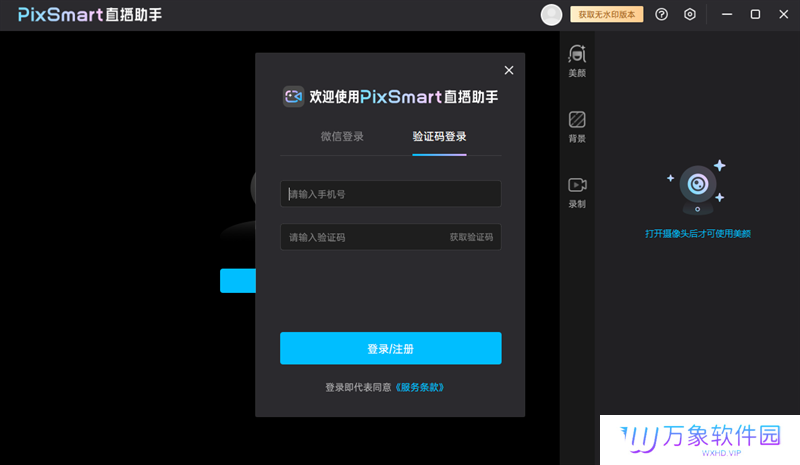Minimize the PixSmart window
Viewport: 800px width, 465px height.
point(727,14)
